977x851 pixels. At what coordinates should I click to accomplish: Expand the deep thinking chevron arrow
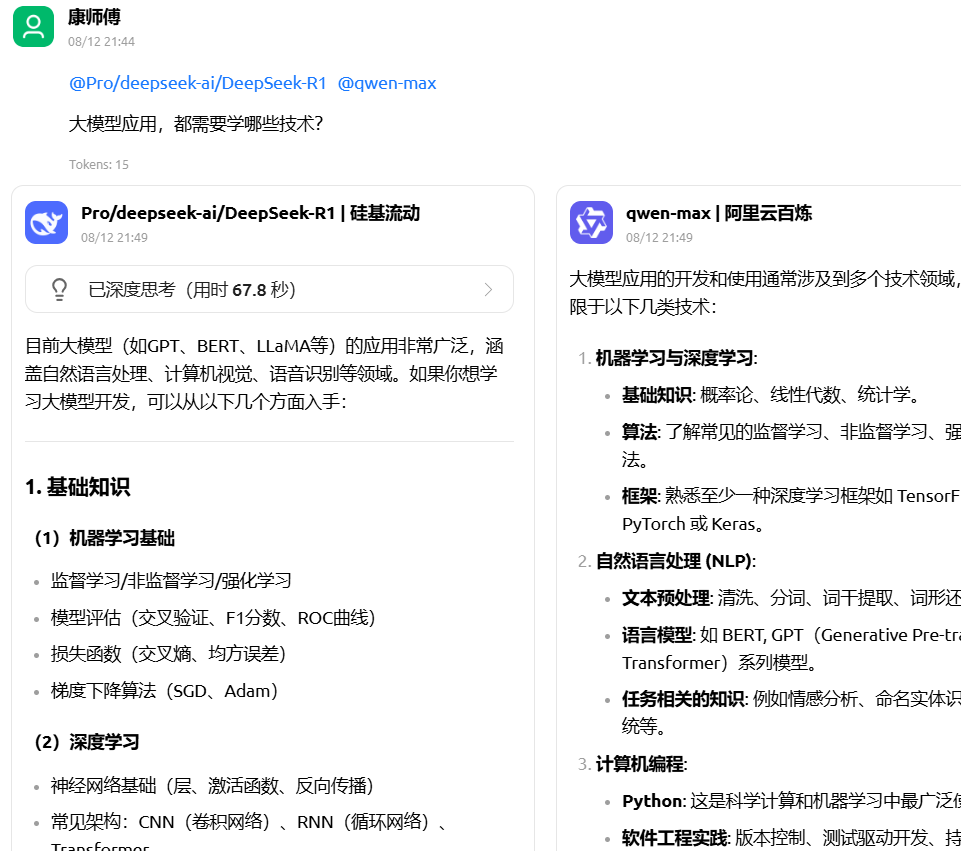pyautogui.click(x=488, y=290)
